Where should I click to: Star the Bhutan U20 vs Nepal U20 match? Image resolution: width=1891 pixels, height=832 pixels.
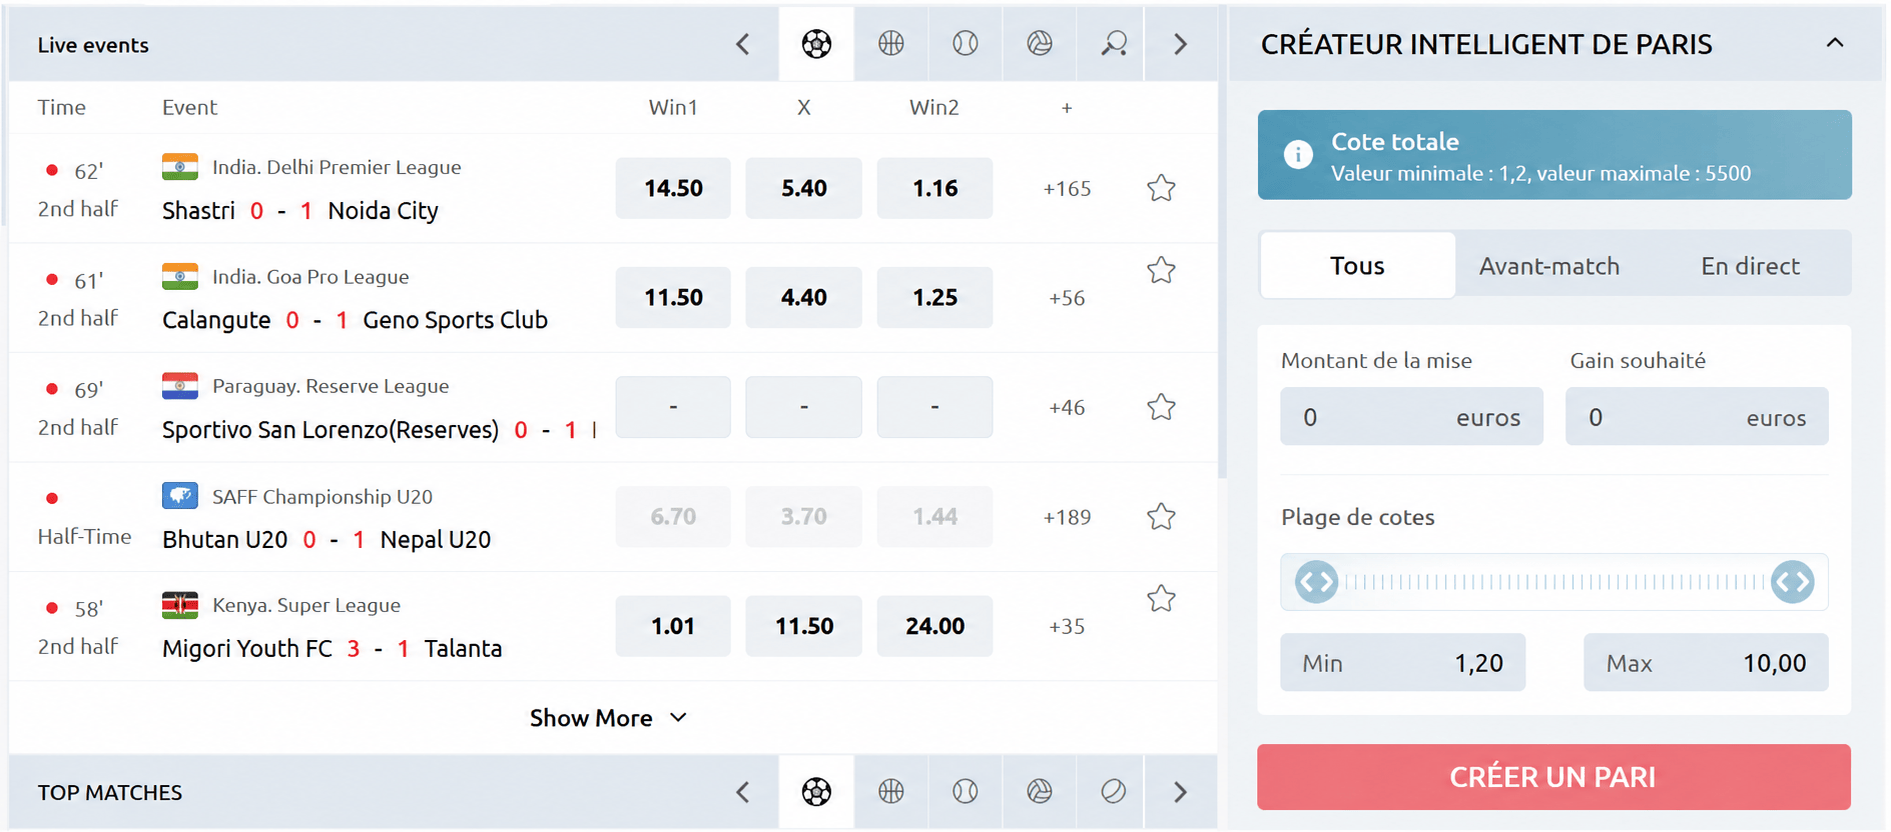pos(1160,517)
